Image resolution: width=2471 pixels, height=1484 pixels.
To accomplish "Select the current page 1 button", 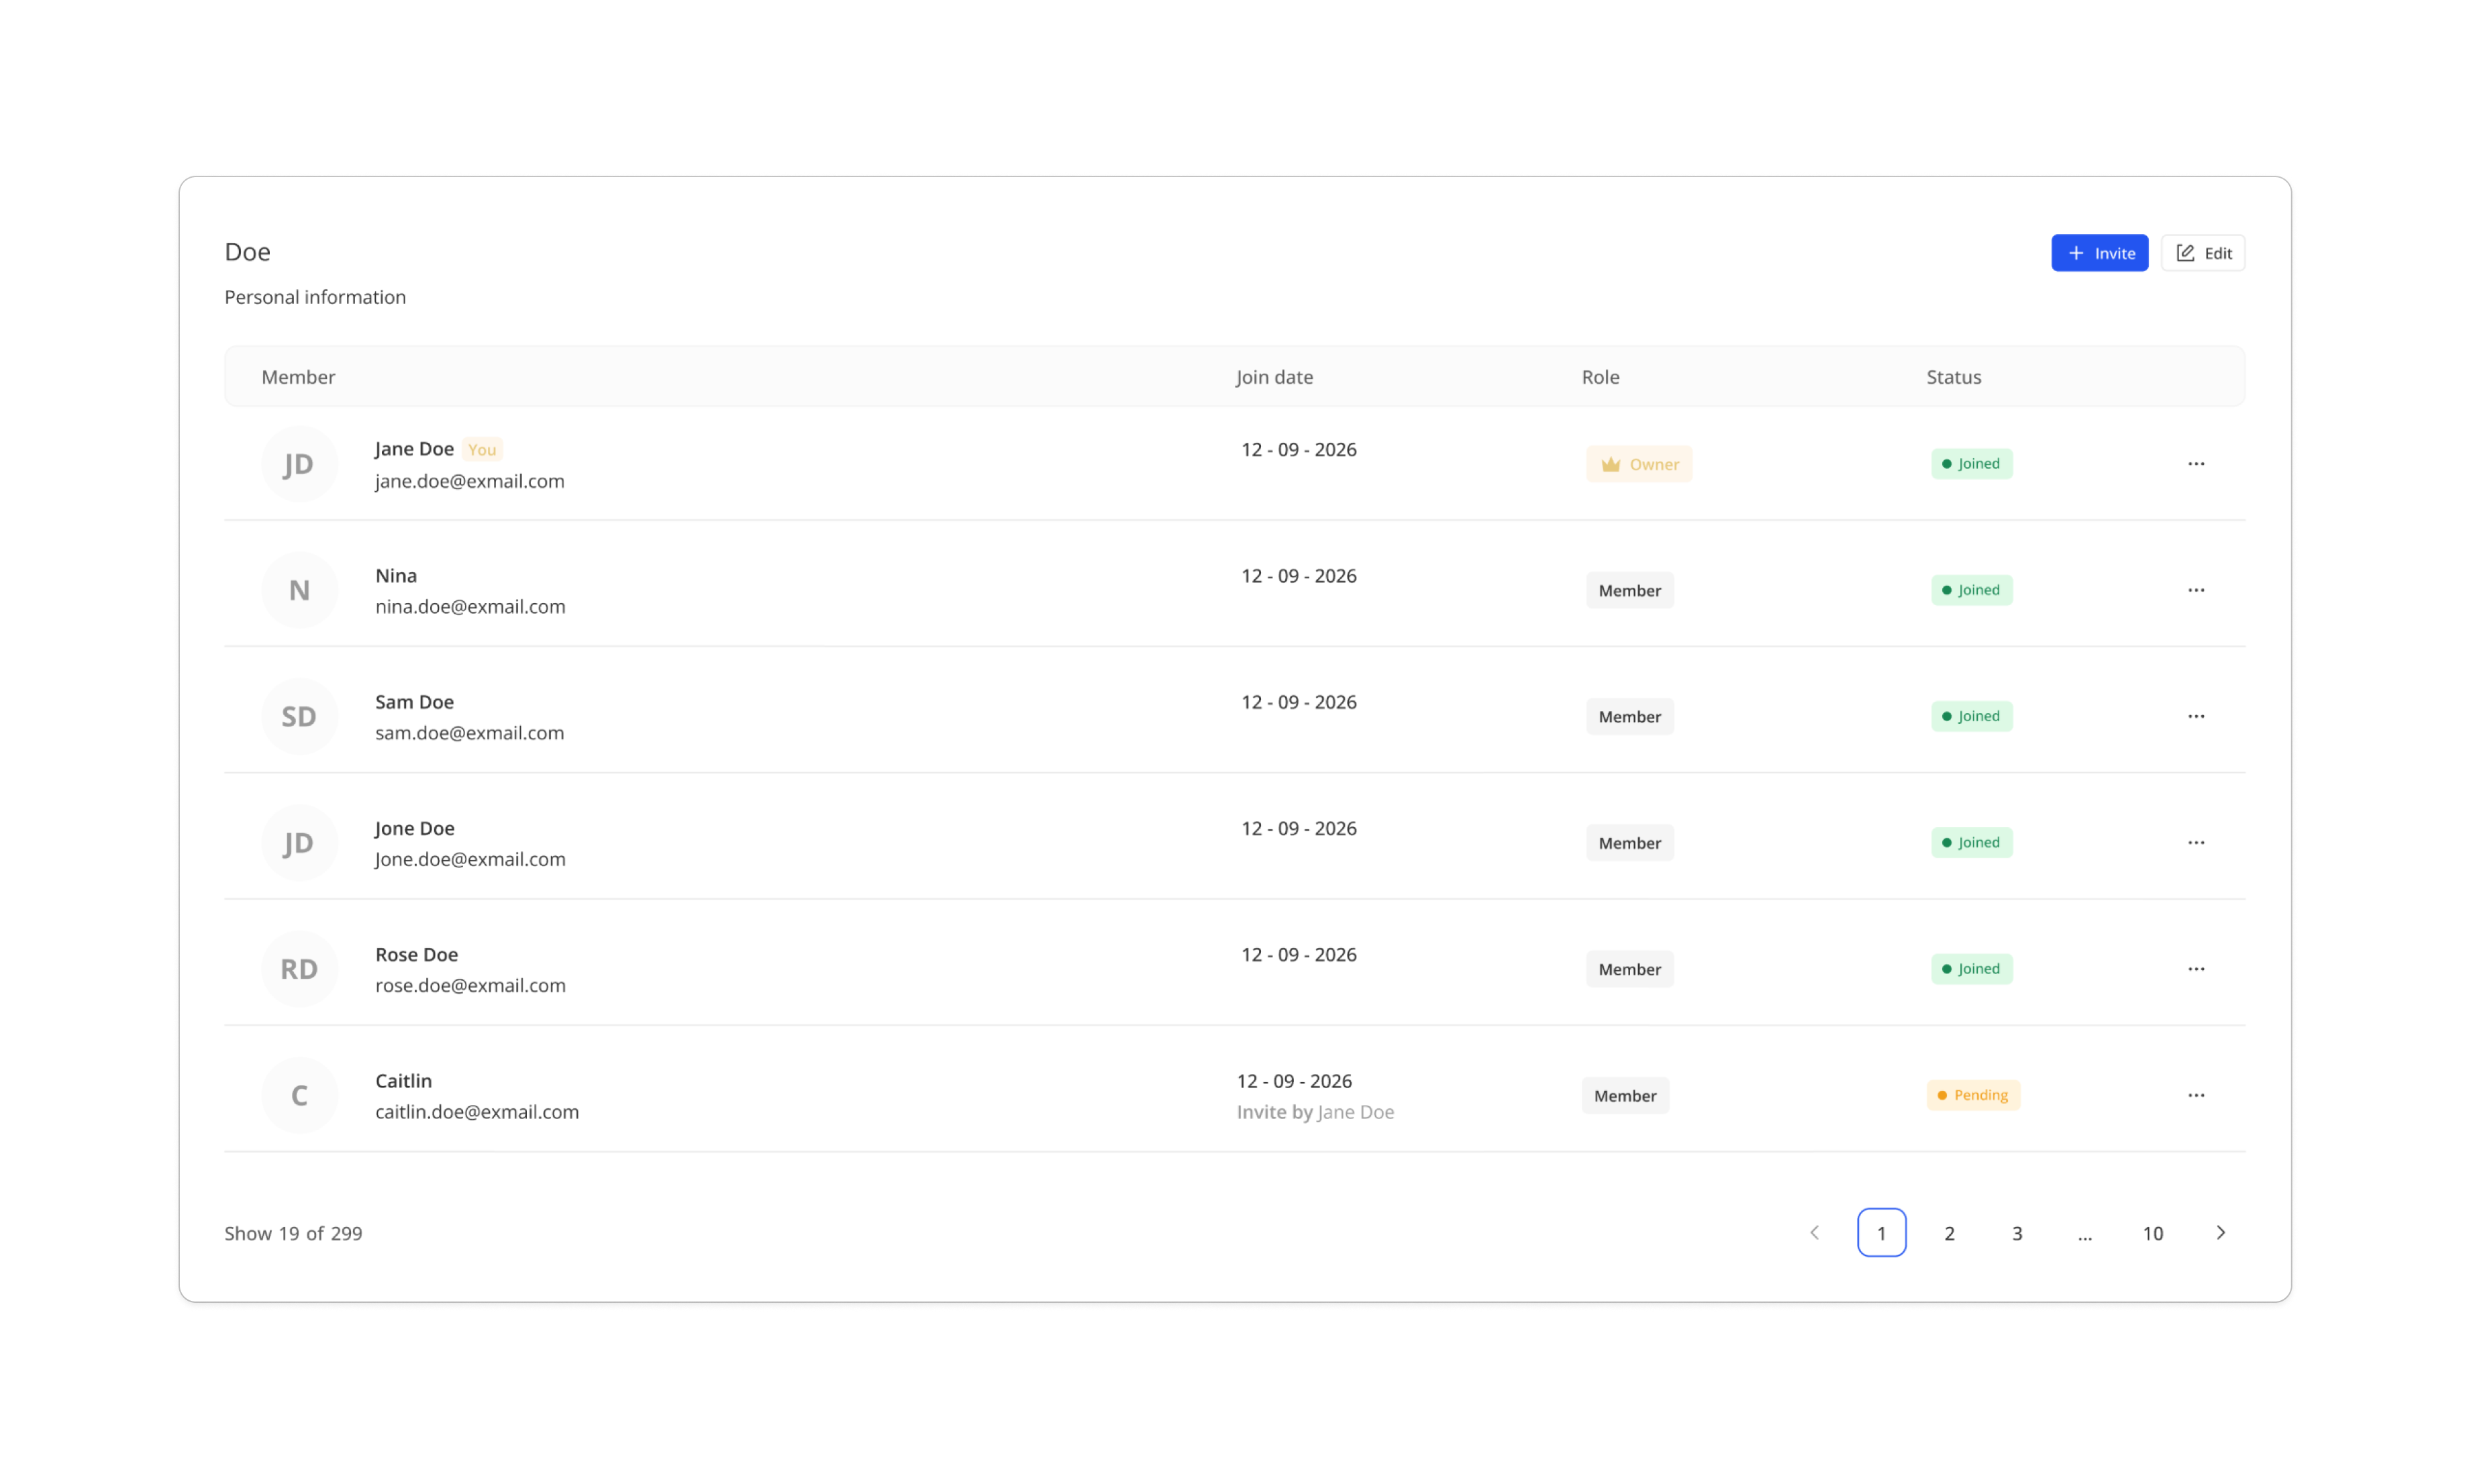I will click(1881, 1232).
